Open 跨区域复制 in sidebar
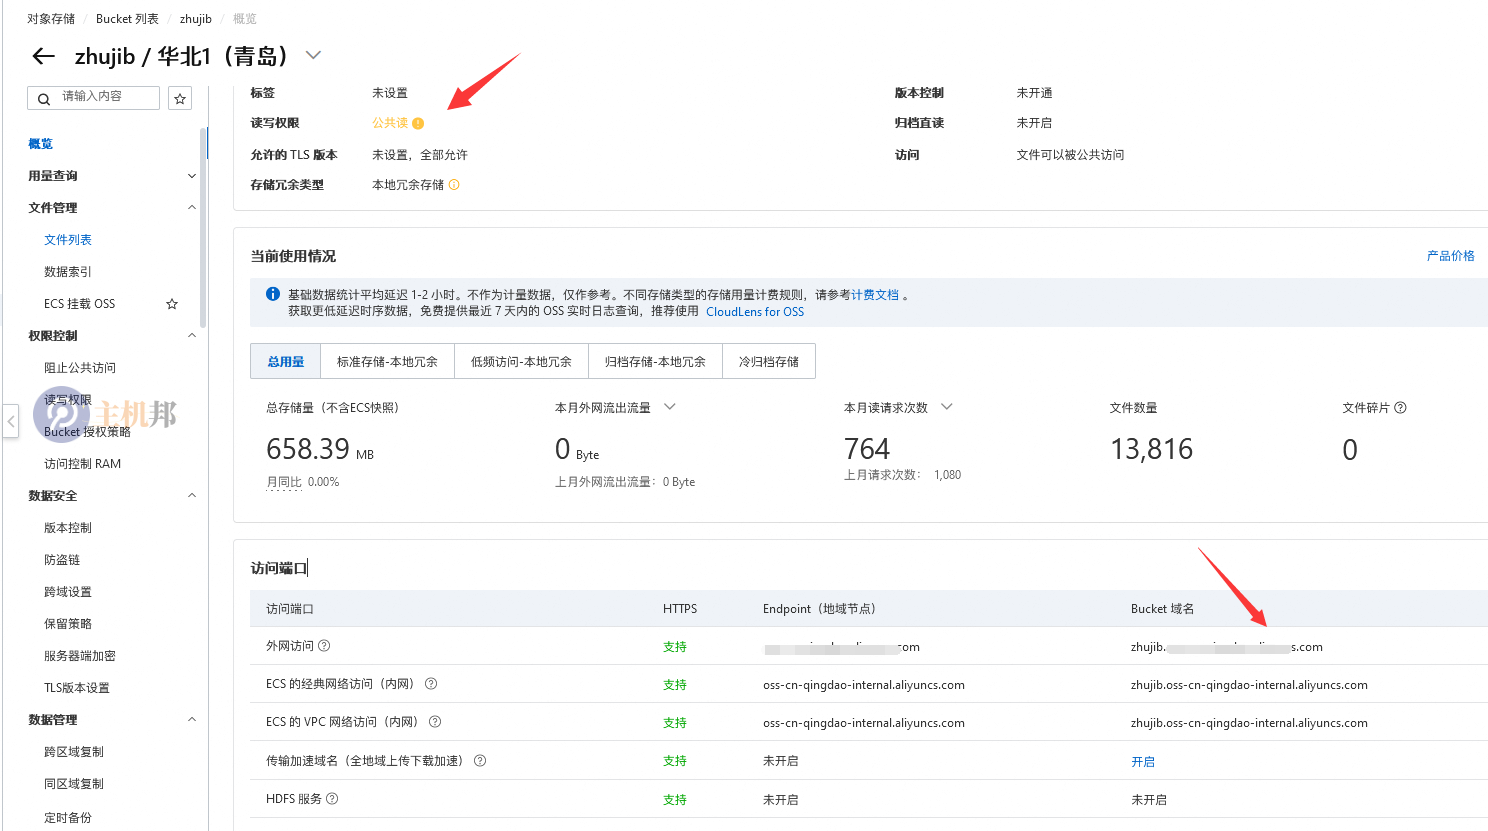1488x831 pixels. [74, 752]
